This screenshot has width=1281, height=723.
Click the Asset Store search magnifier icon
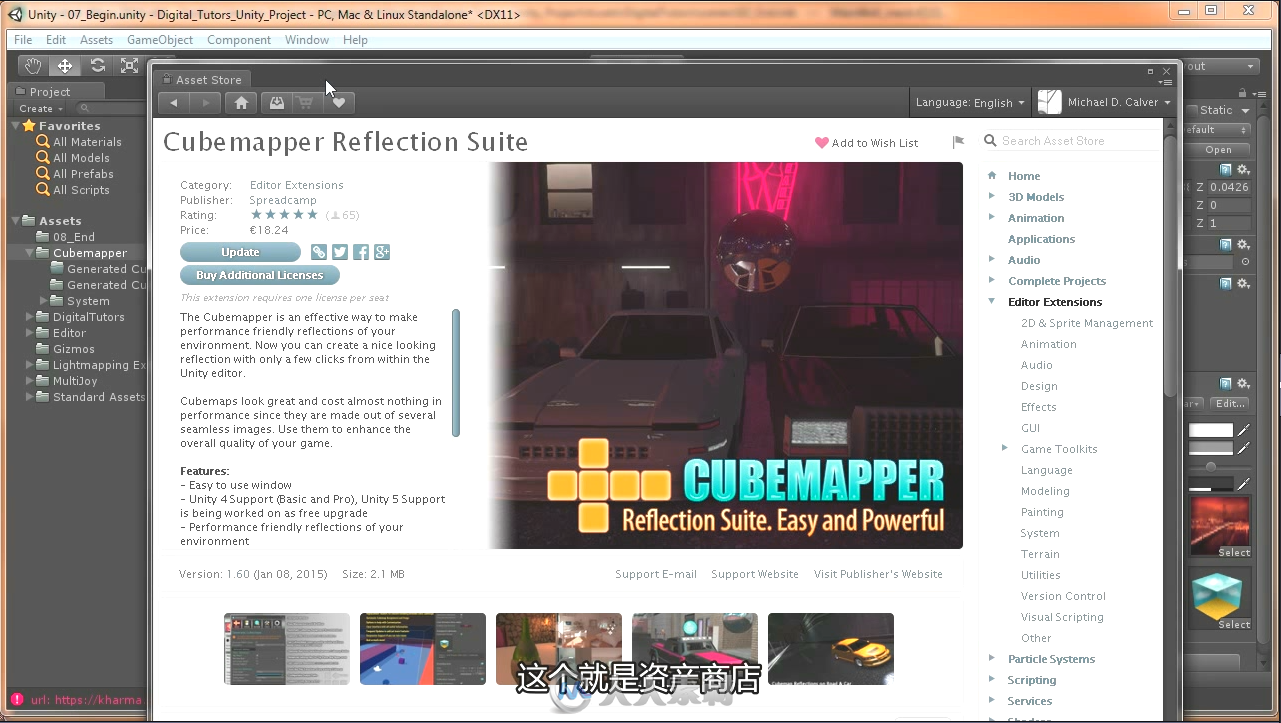coord(990,141)
